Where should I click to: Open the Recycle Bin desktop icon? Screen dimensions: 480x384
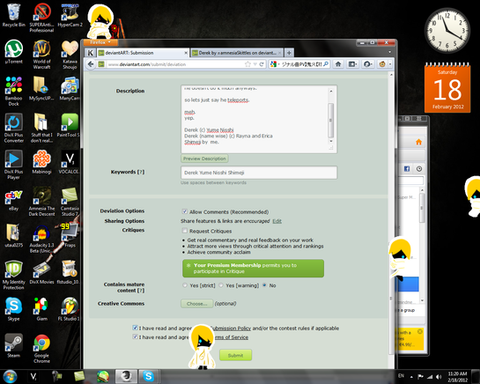click(14, 15)
